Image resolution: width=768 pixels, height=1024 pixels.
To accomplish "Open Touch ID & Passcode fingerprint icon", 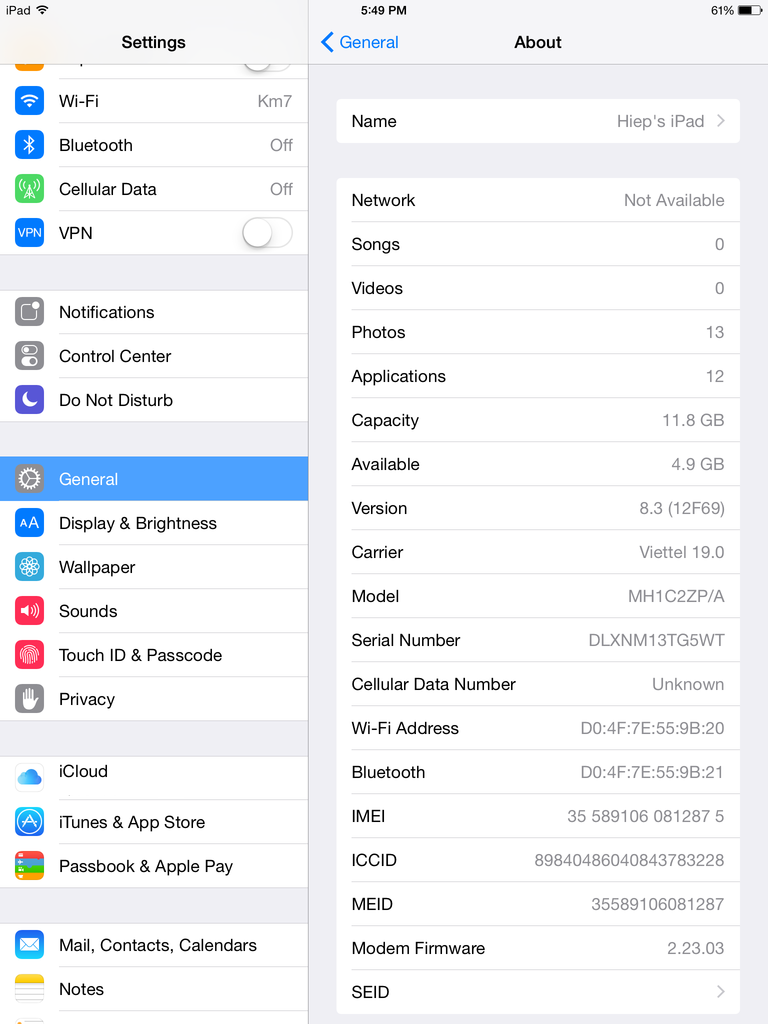I will point(29,655).
